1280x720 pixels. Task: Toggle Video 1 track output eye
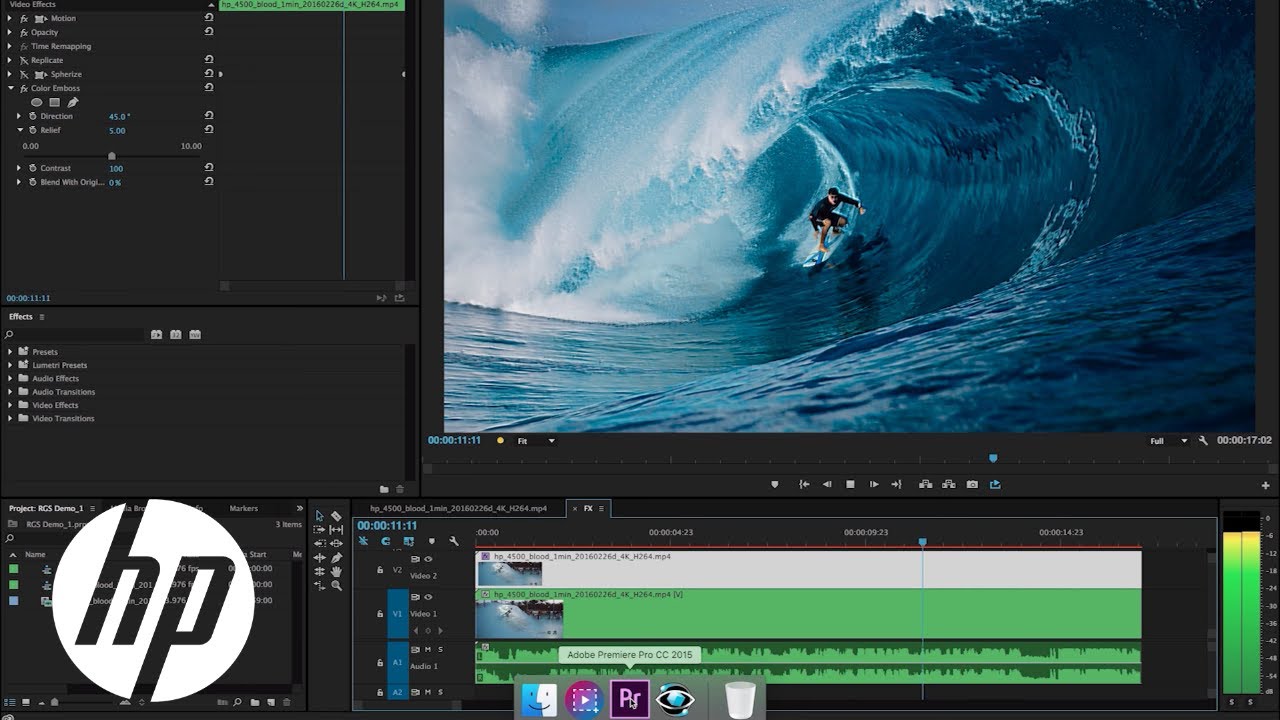click(x=428, y=597)
